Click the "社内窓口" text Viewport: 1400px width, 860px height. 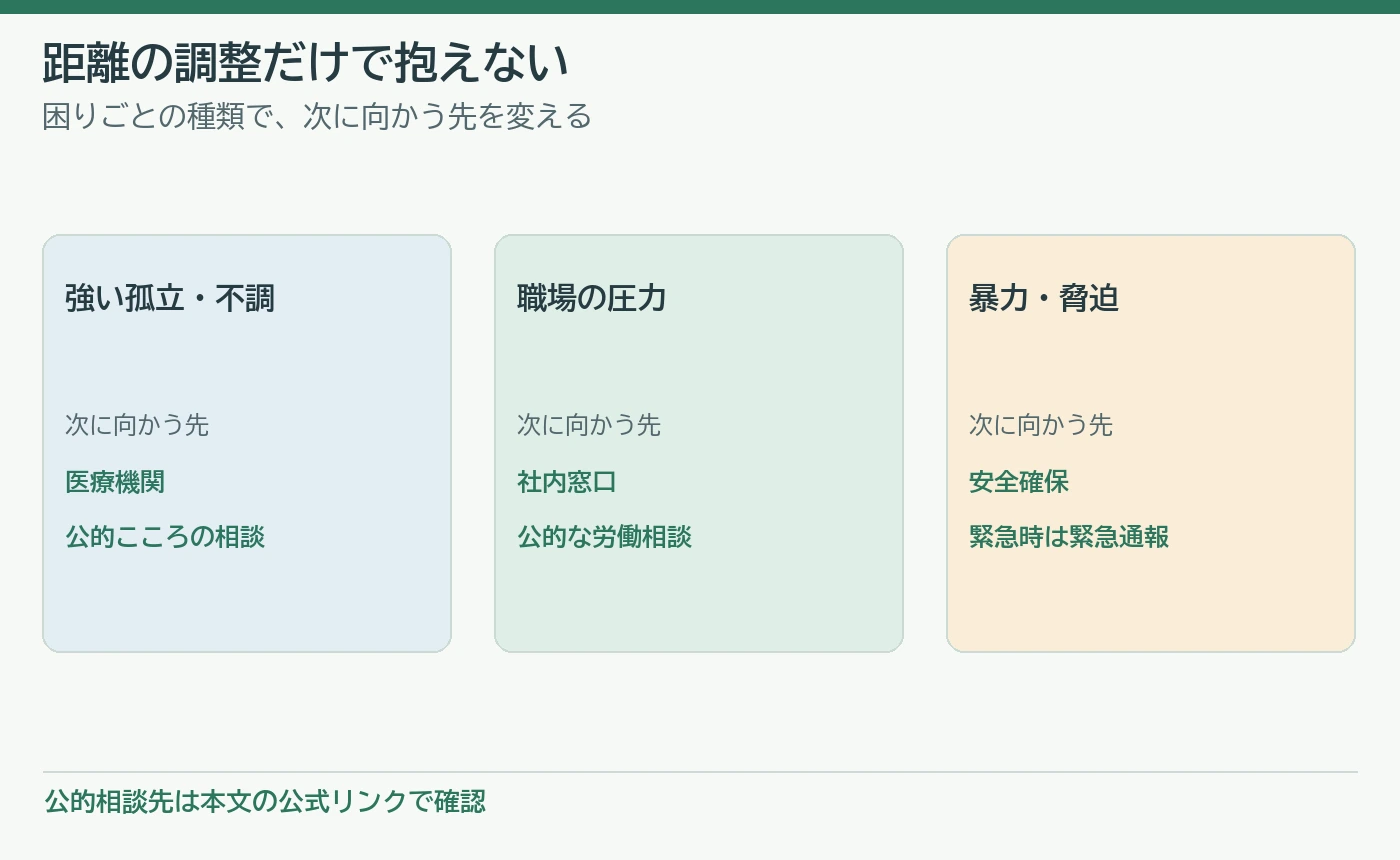(567, 482)
